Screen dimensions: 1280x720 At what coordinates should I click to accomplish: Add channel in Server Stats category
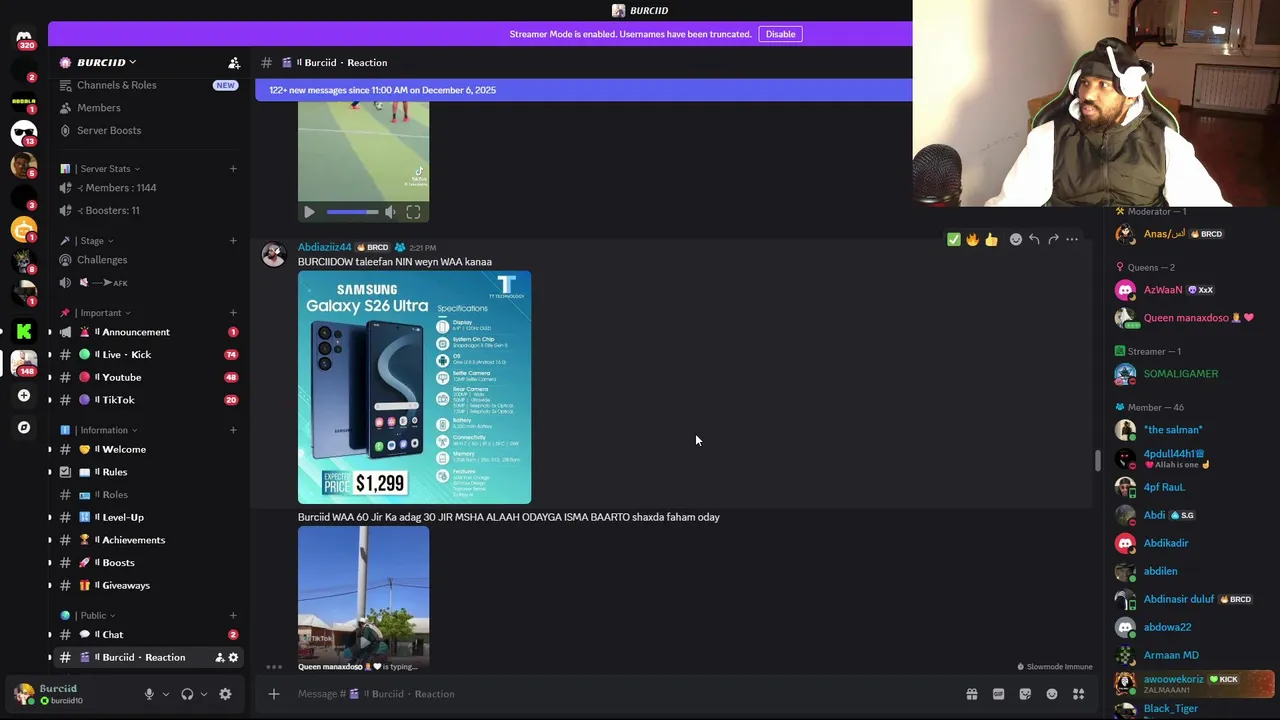tap(233, 169)
